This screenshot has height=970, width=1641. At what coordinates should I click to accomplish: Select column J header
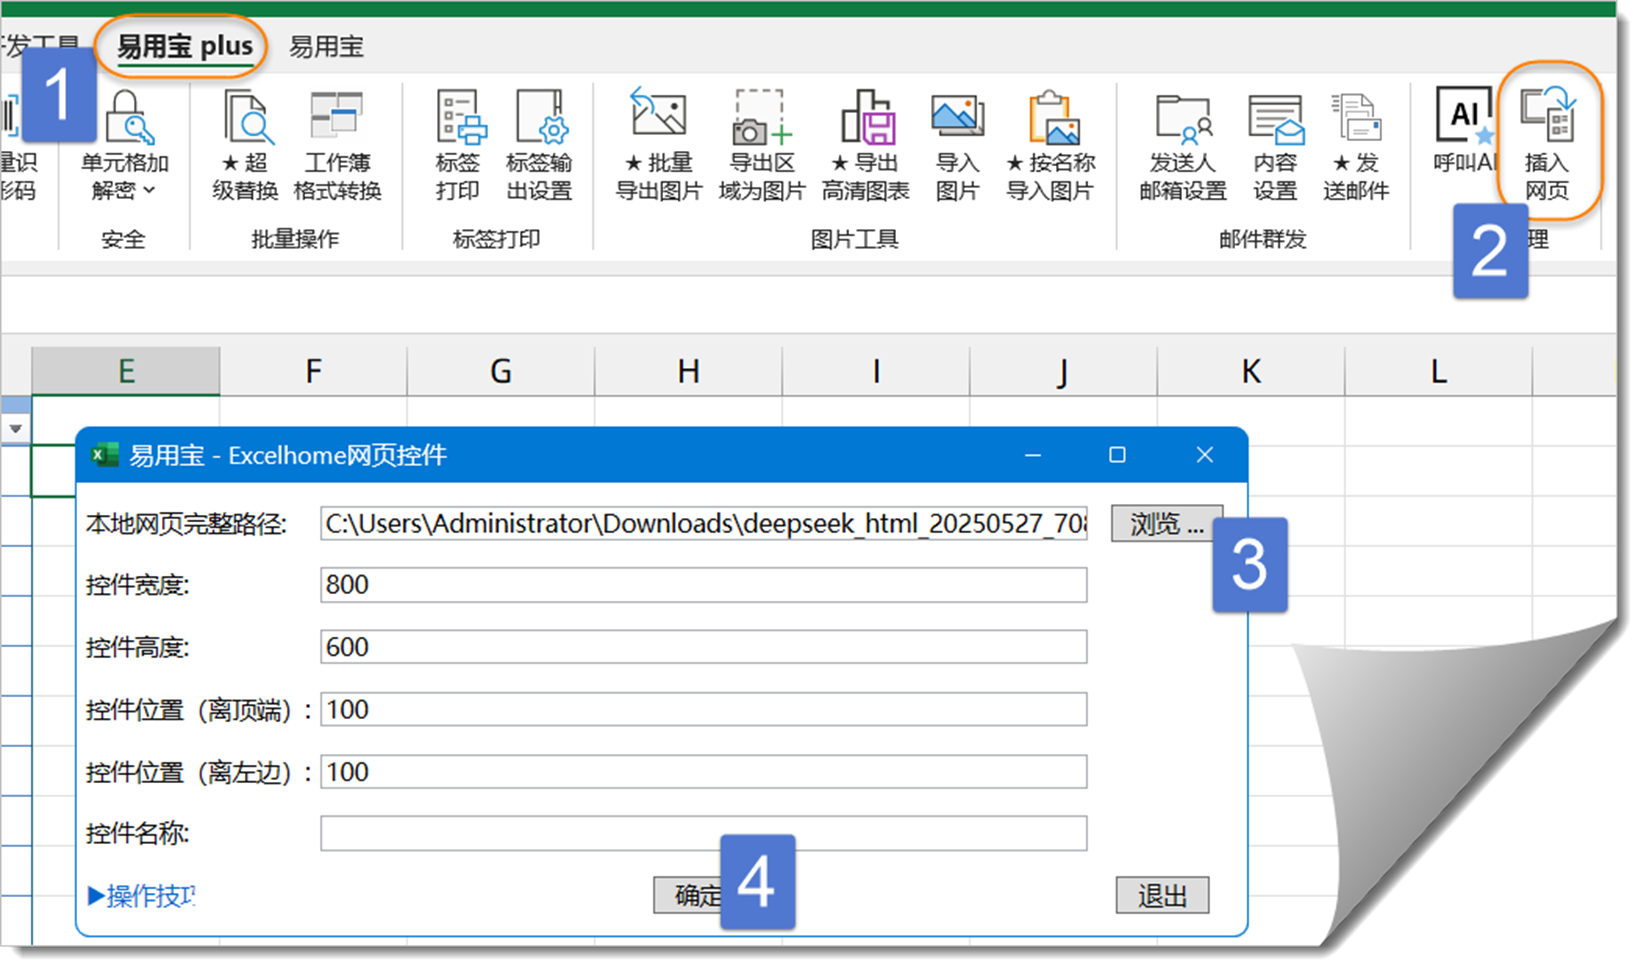pyautogui.click(x=1063, y=371)
